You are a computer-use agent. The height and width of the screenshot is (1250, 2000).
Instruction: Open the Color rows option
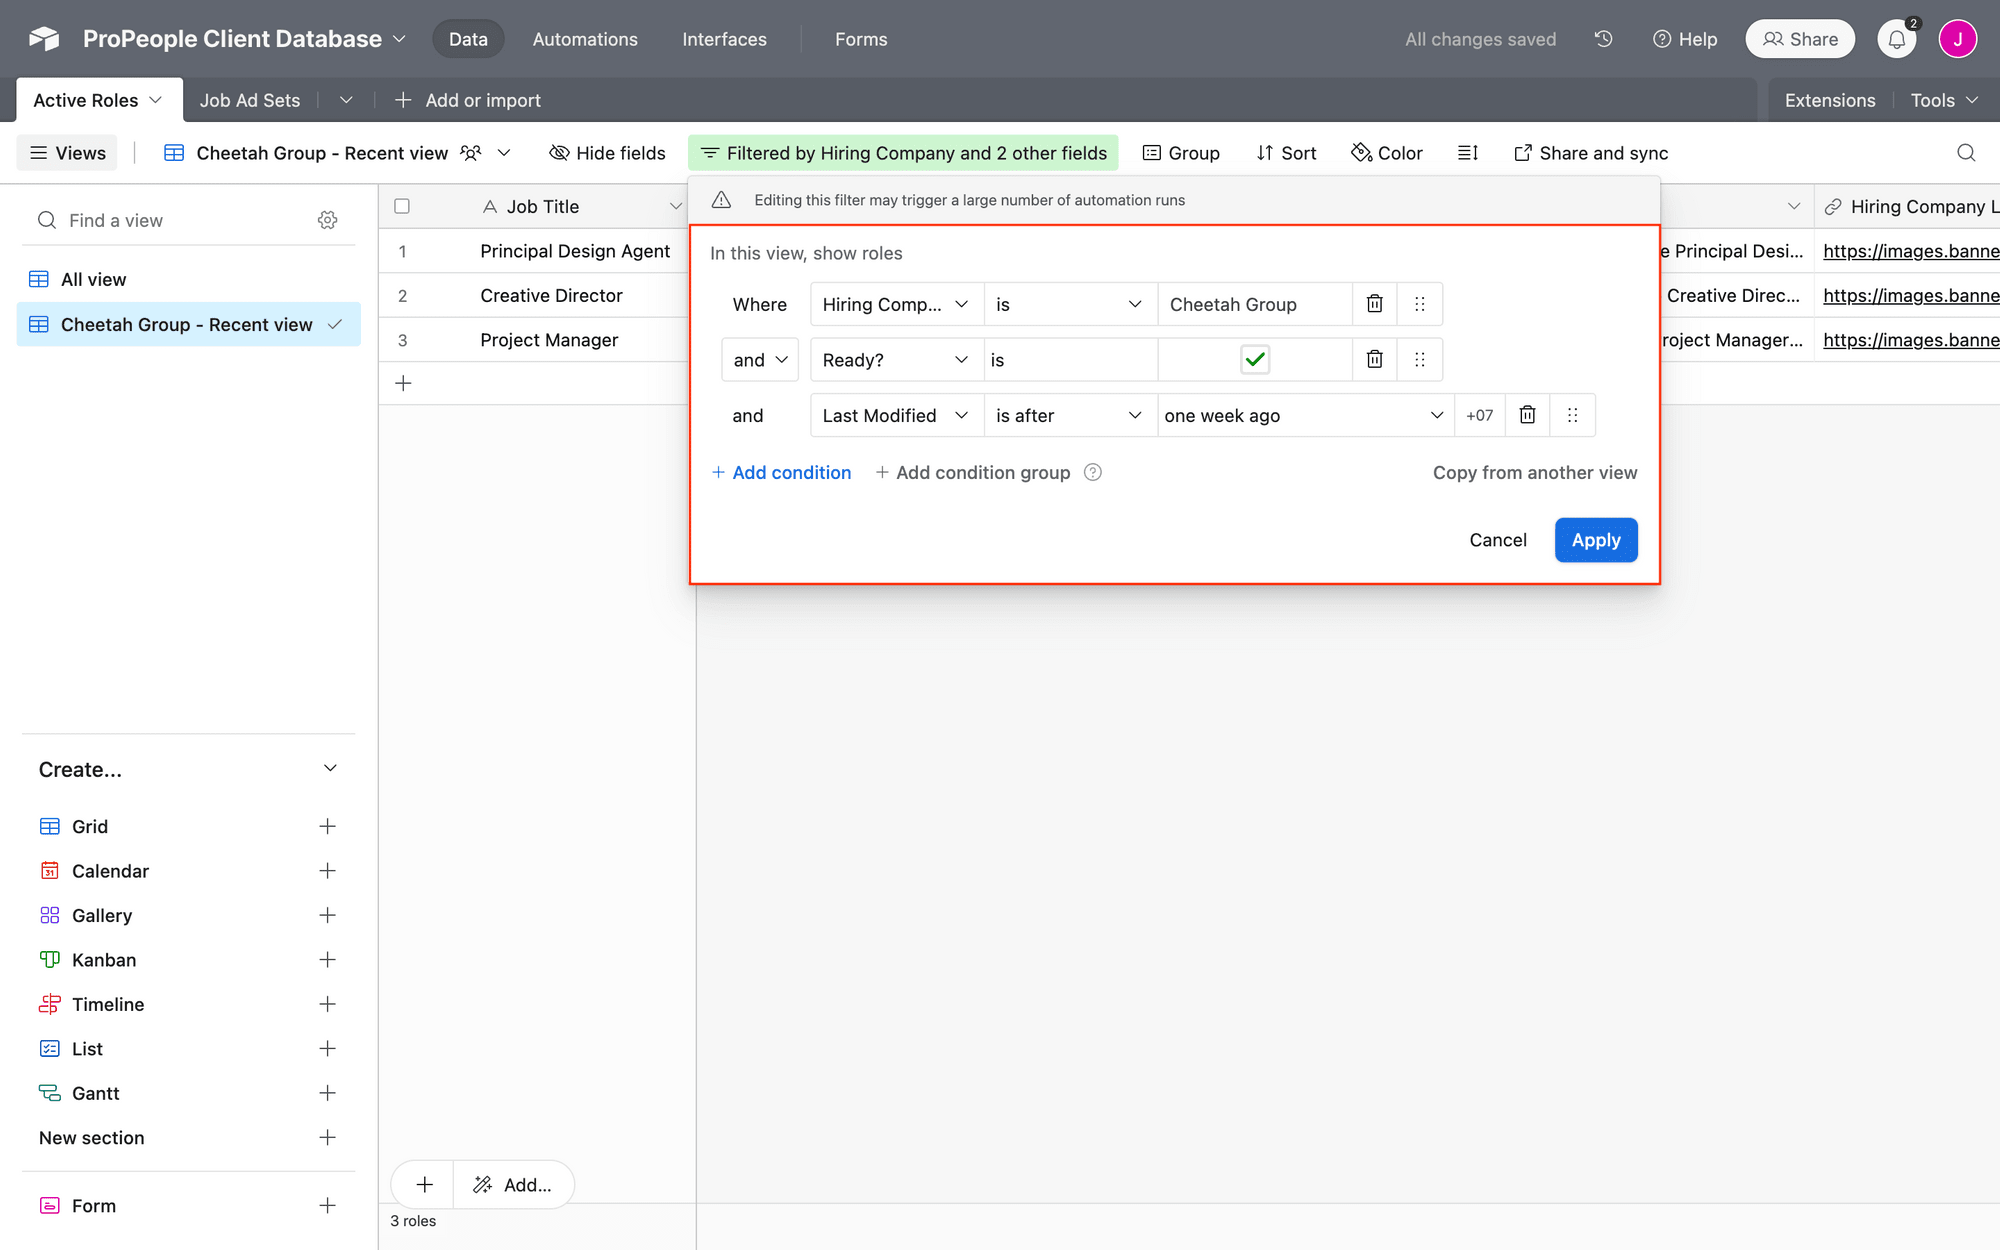point(1386,153)
